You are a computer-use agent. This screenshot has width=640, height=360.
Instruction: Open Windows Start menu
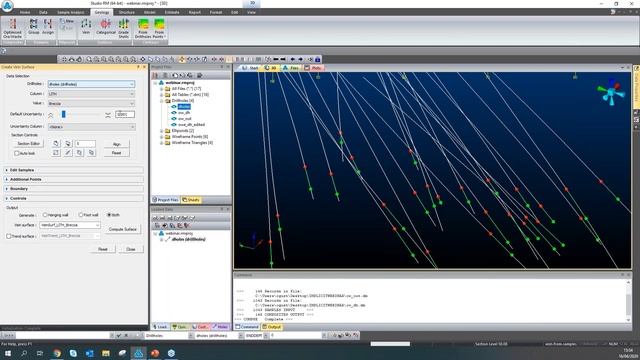tap(8, 353)
